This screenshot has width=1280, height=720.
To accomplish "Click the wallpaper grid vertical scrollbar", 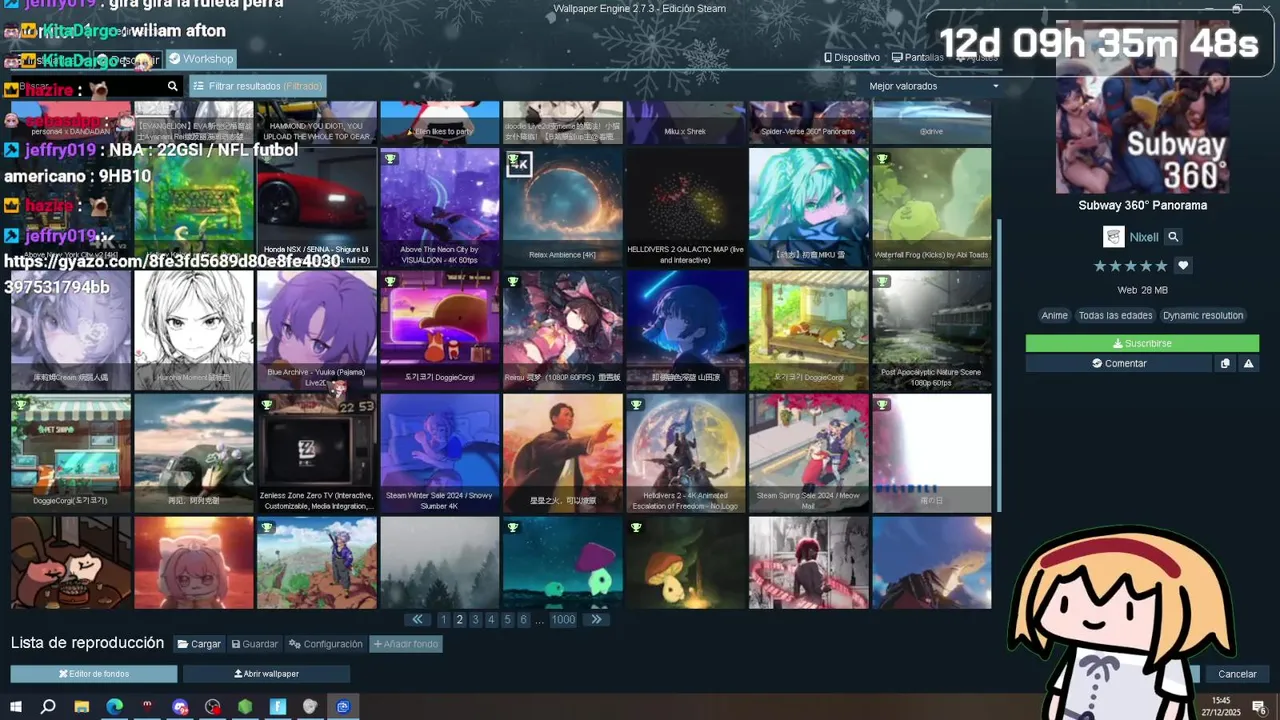I will click(x=998, y=365).
